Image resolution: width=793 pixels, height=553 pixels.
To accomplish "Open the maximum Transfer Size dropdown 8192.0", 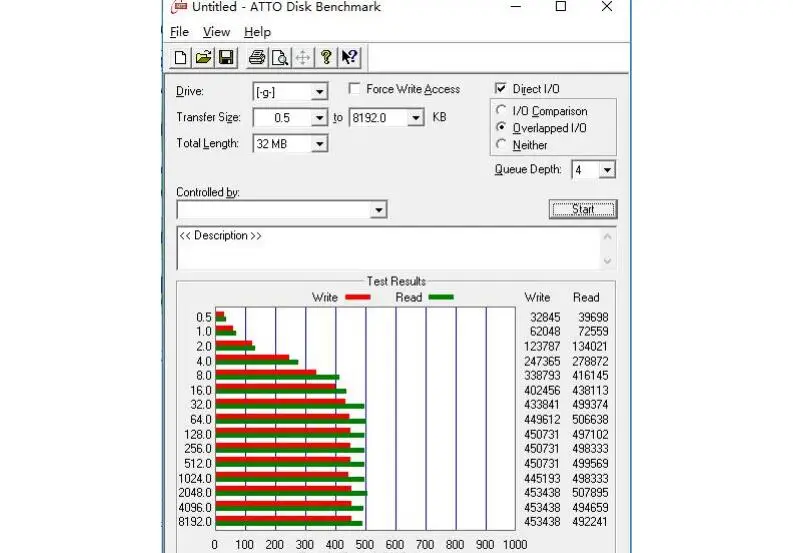I will pyautogui.click(x=415, y=118).
